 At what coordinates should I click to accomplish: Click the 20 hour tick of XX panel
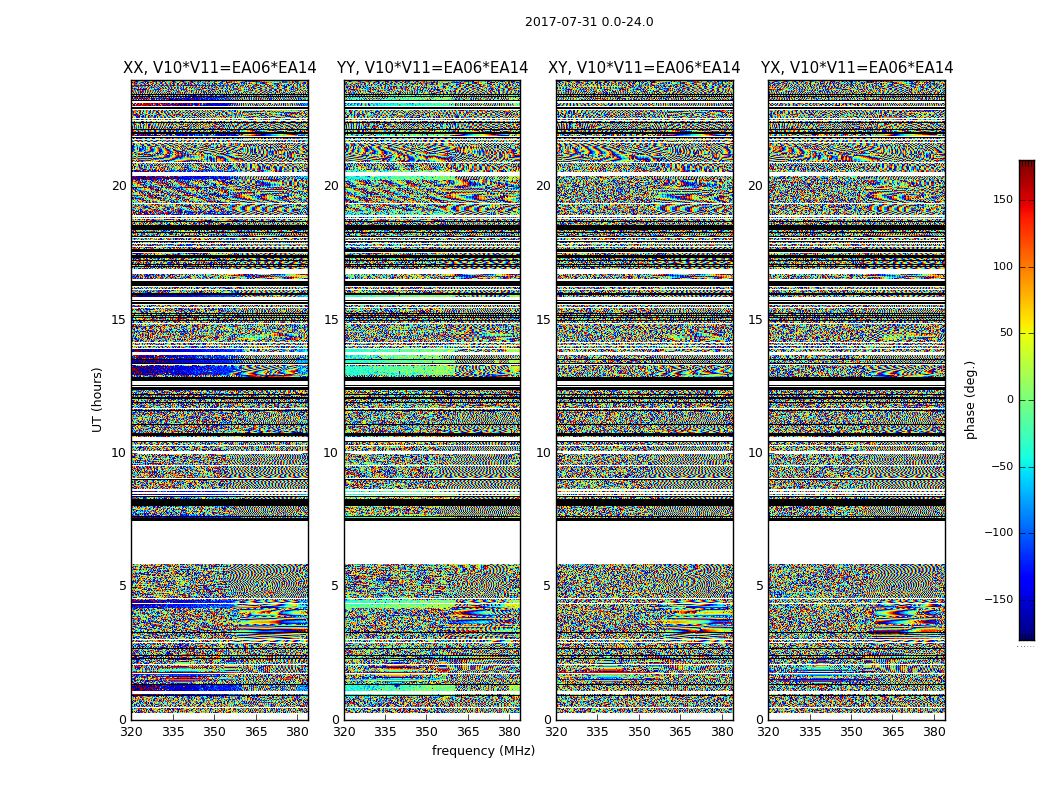tap(119, 186)
